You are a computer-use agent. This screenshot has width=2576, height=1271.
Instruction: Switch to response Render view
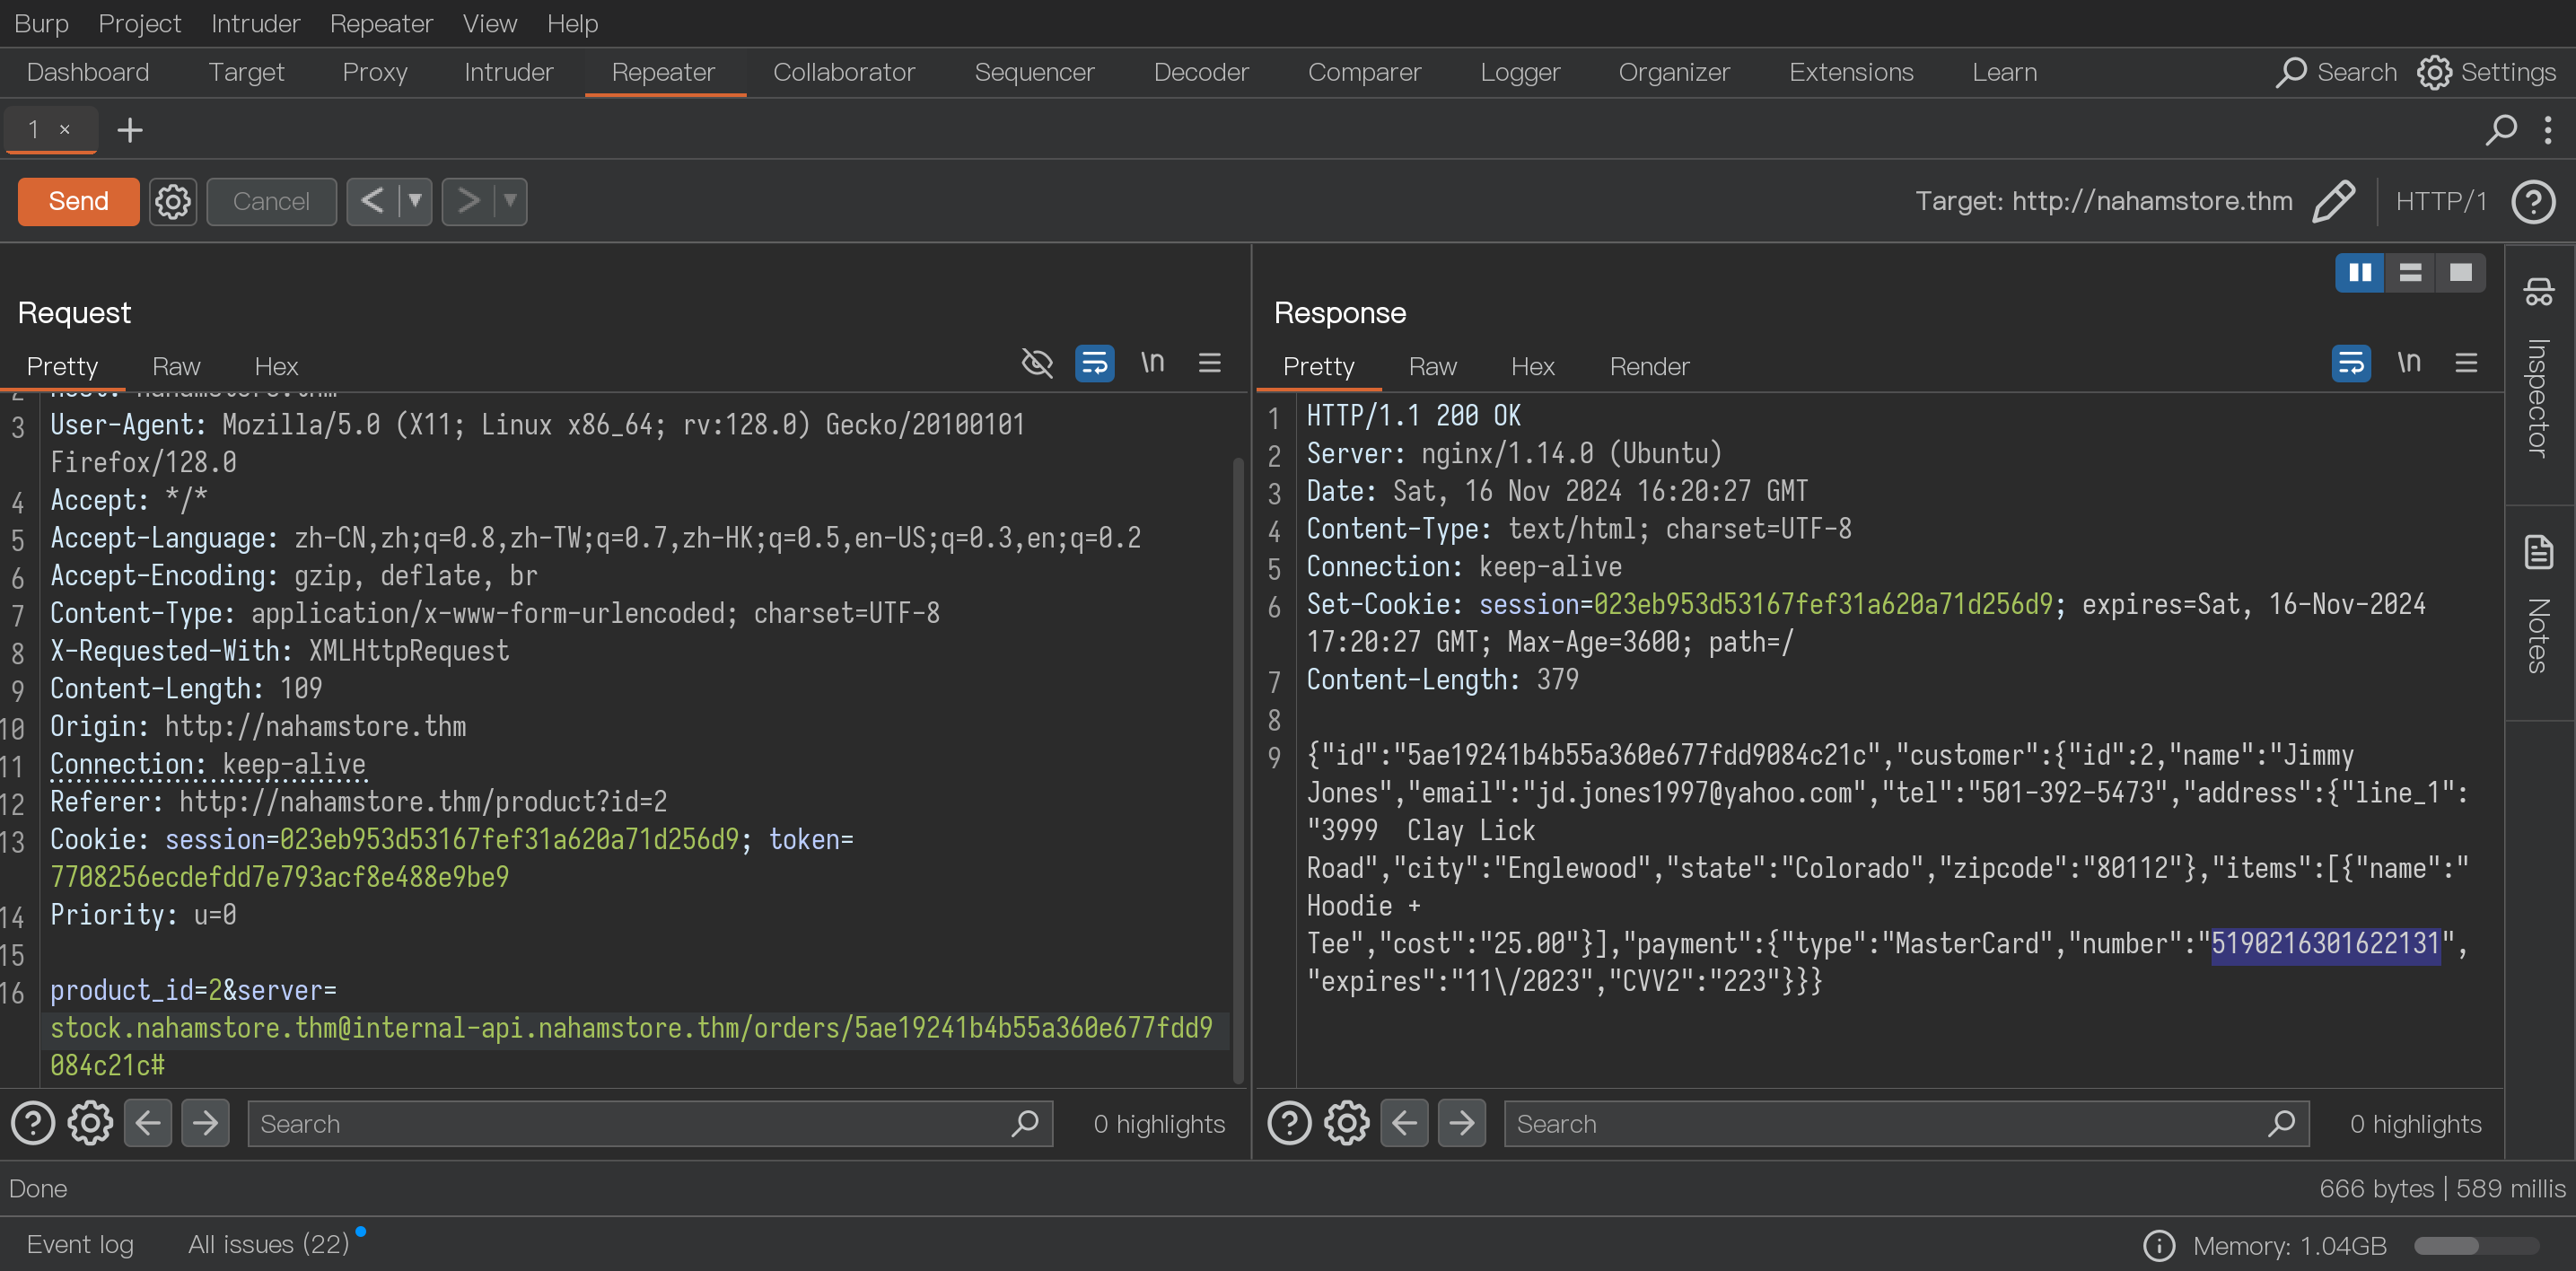[x=1649, y=366]
